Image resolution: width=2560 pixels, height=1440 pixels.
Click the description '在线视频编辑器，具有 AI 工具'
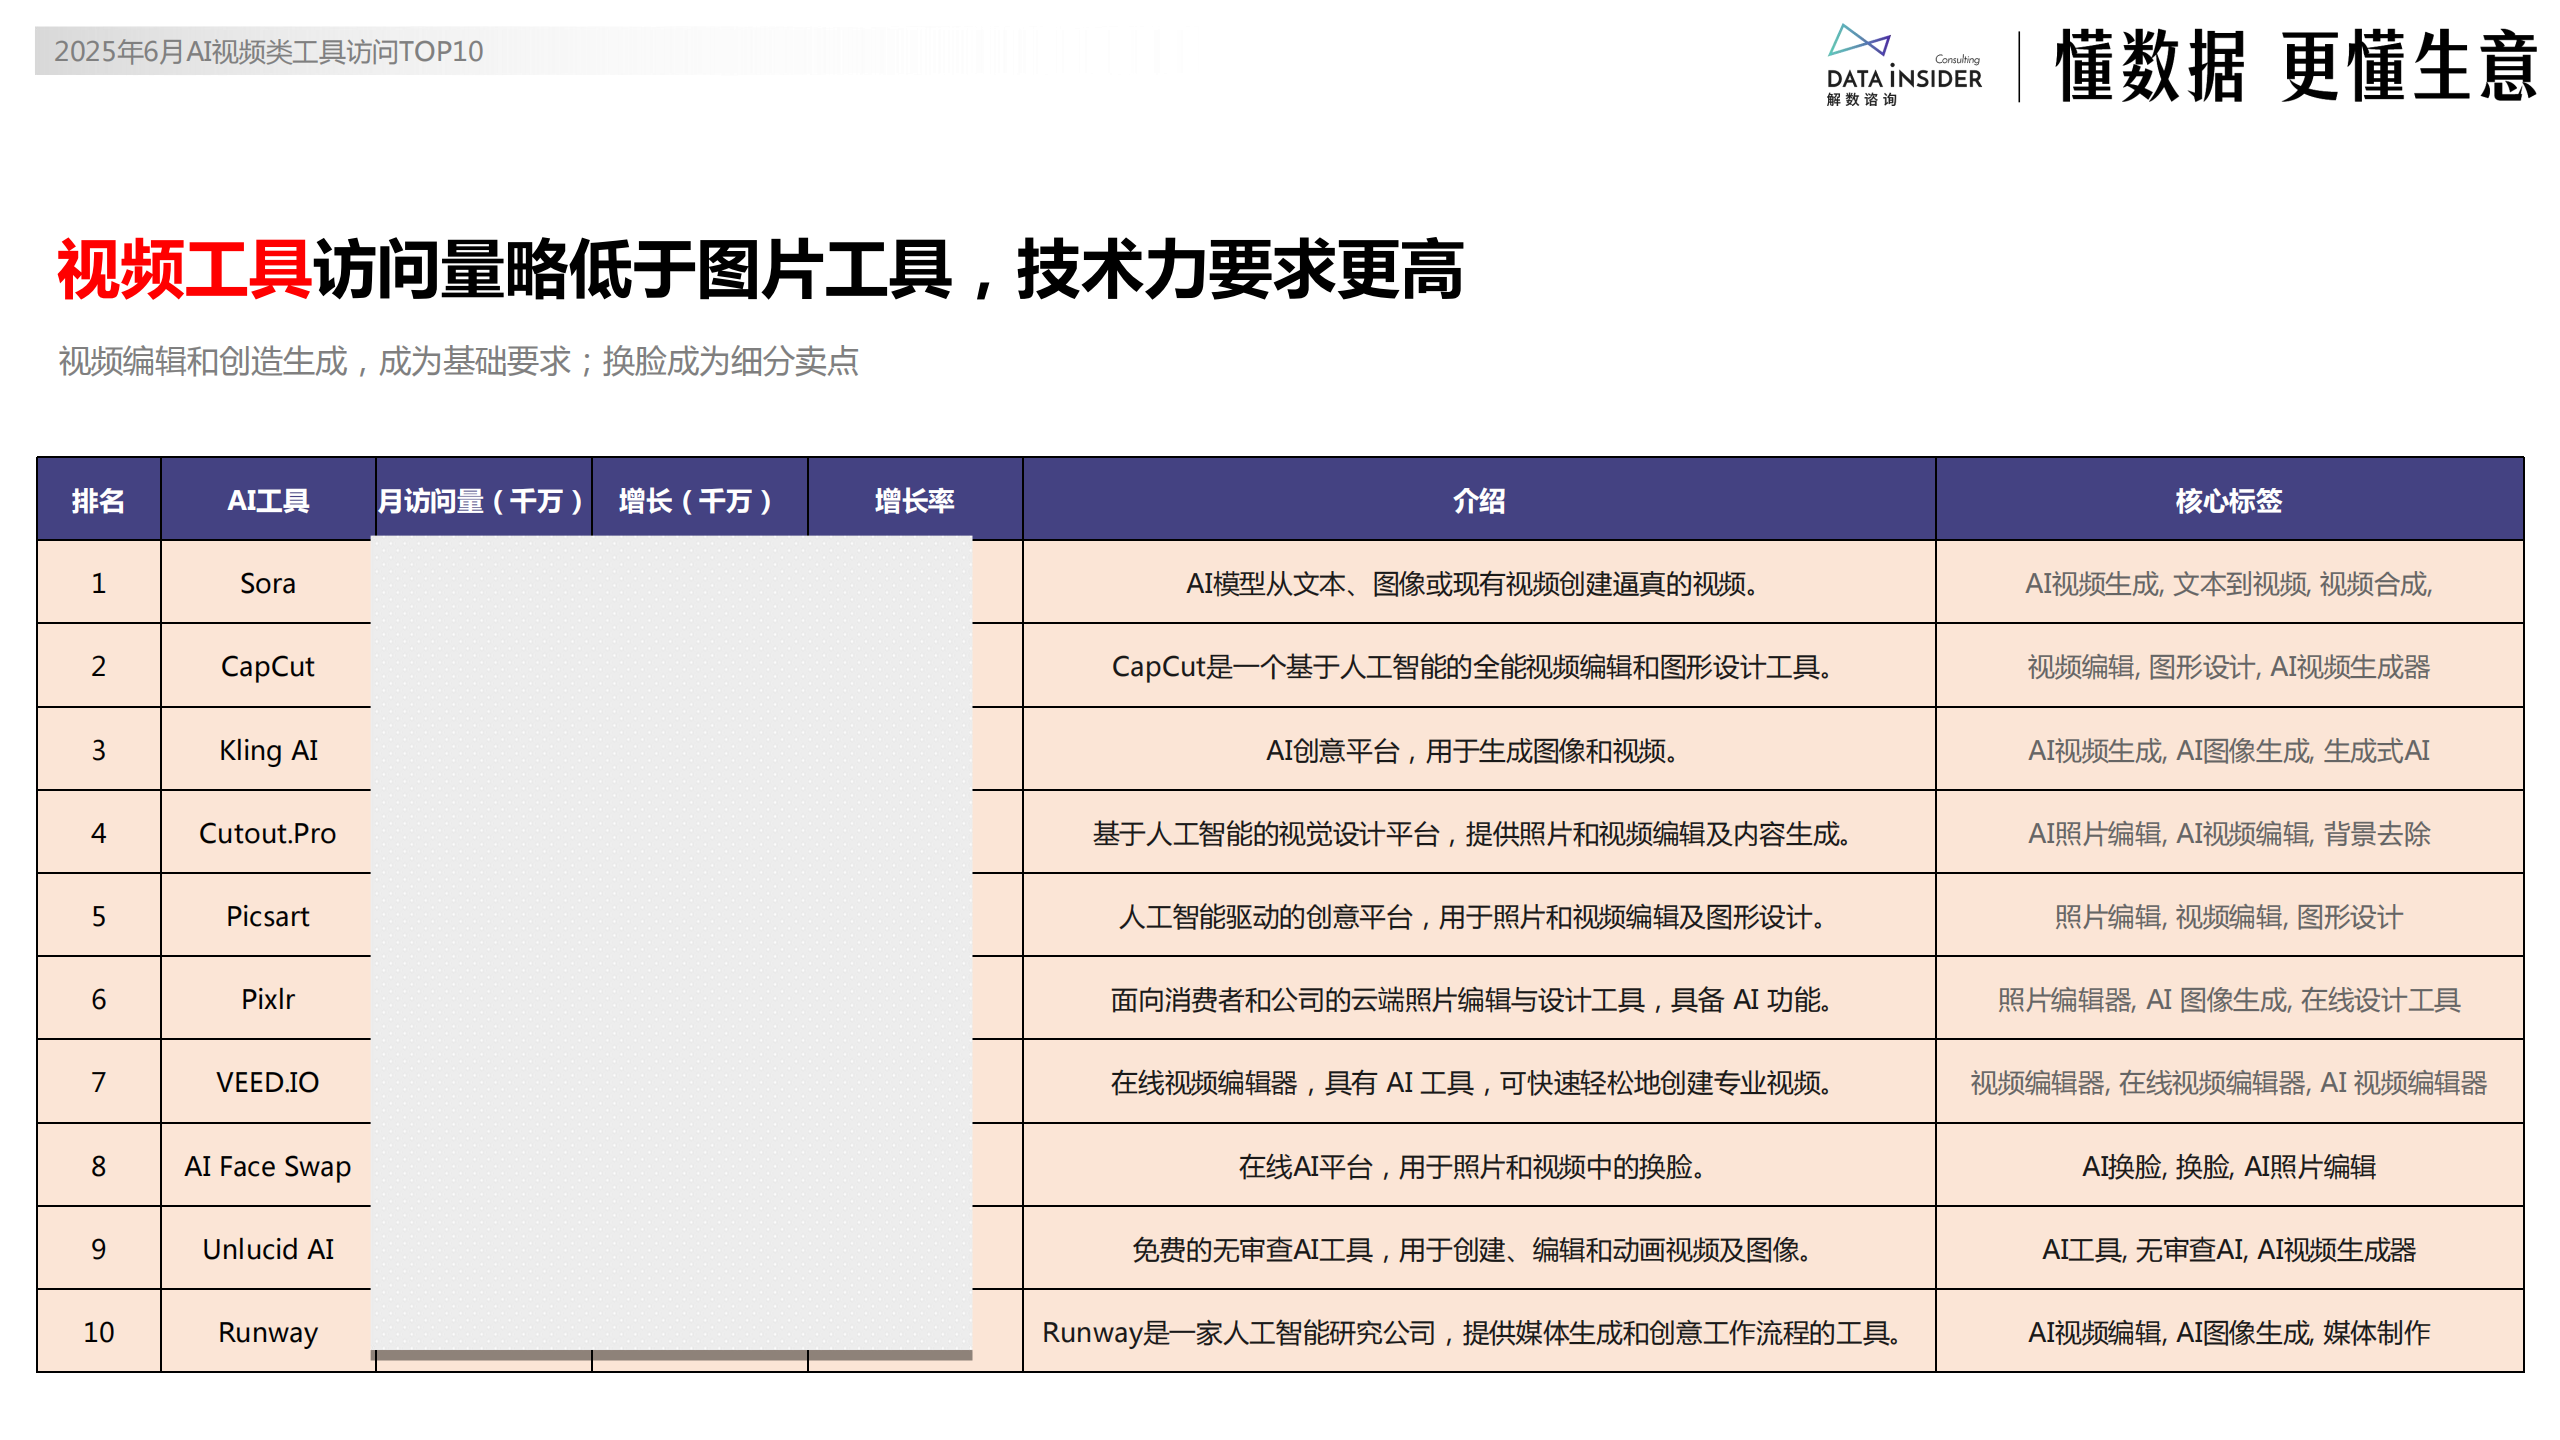pyautogui.click(x=1292, y=1083)
